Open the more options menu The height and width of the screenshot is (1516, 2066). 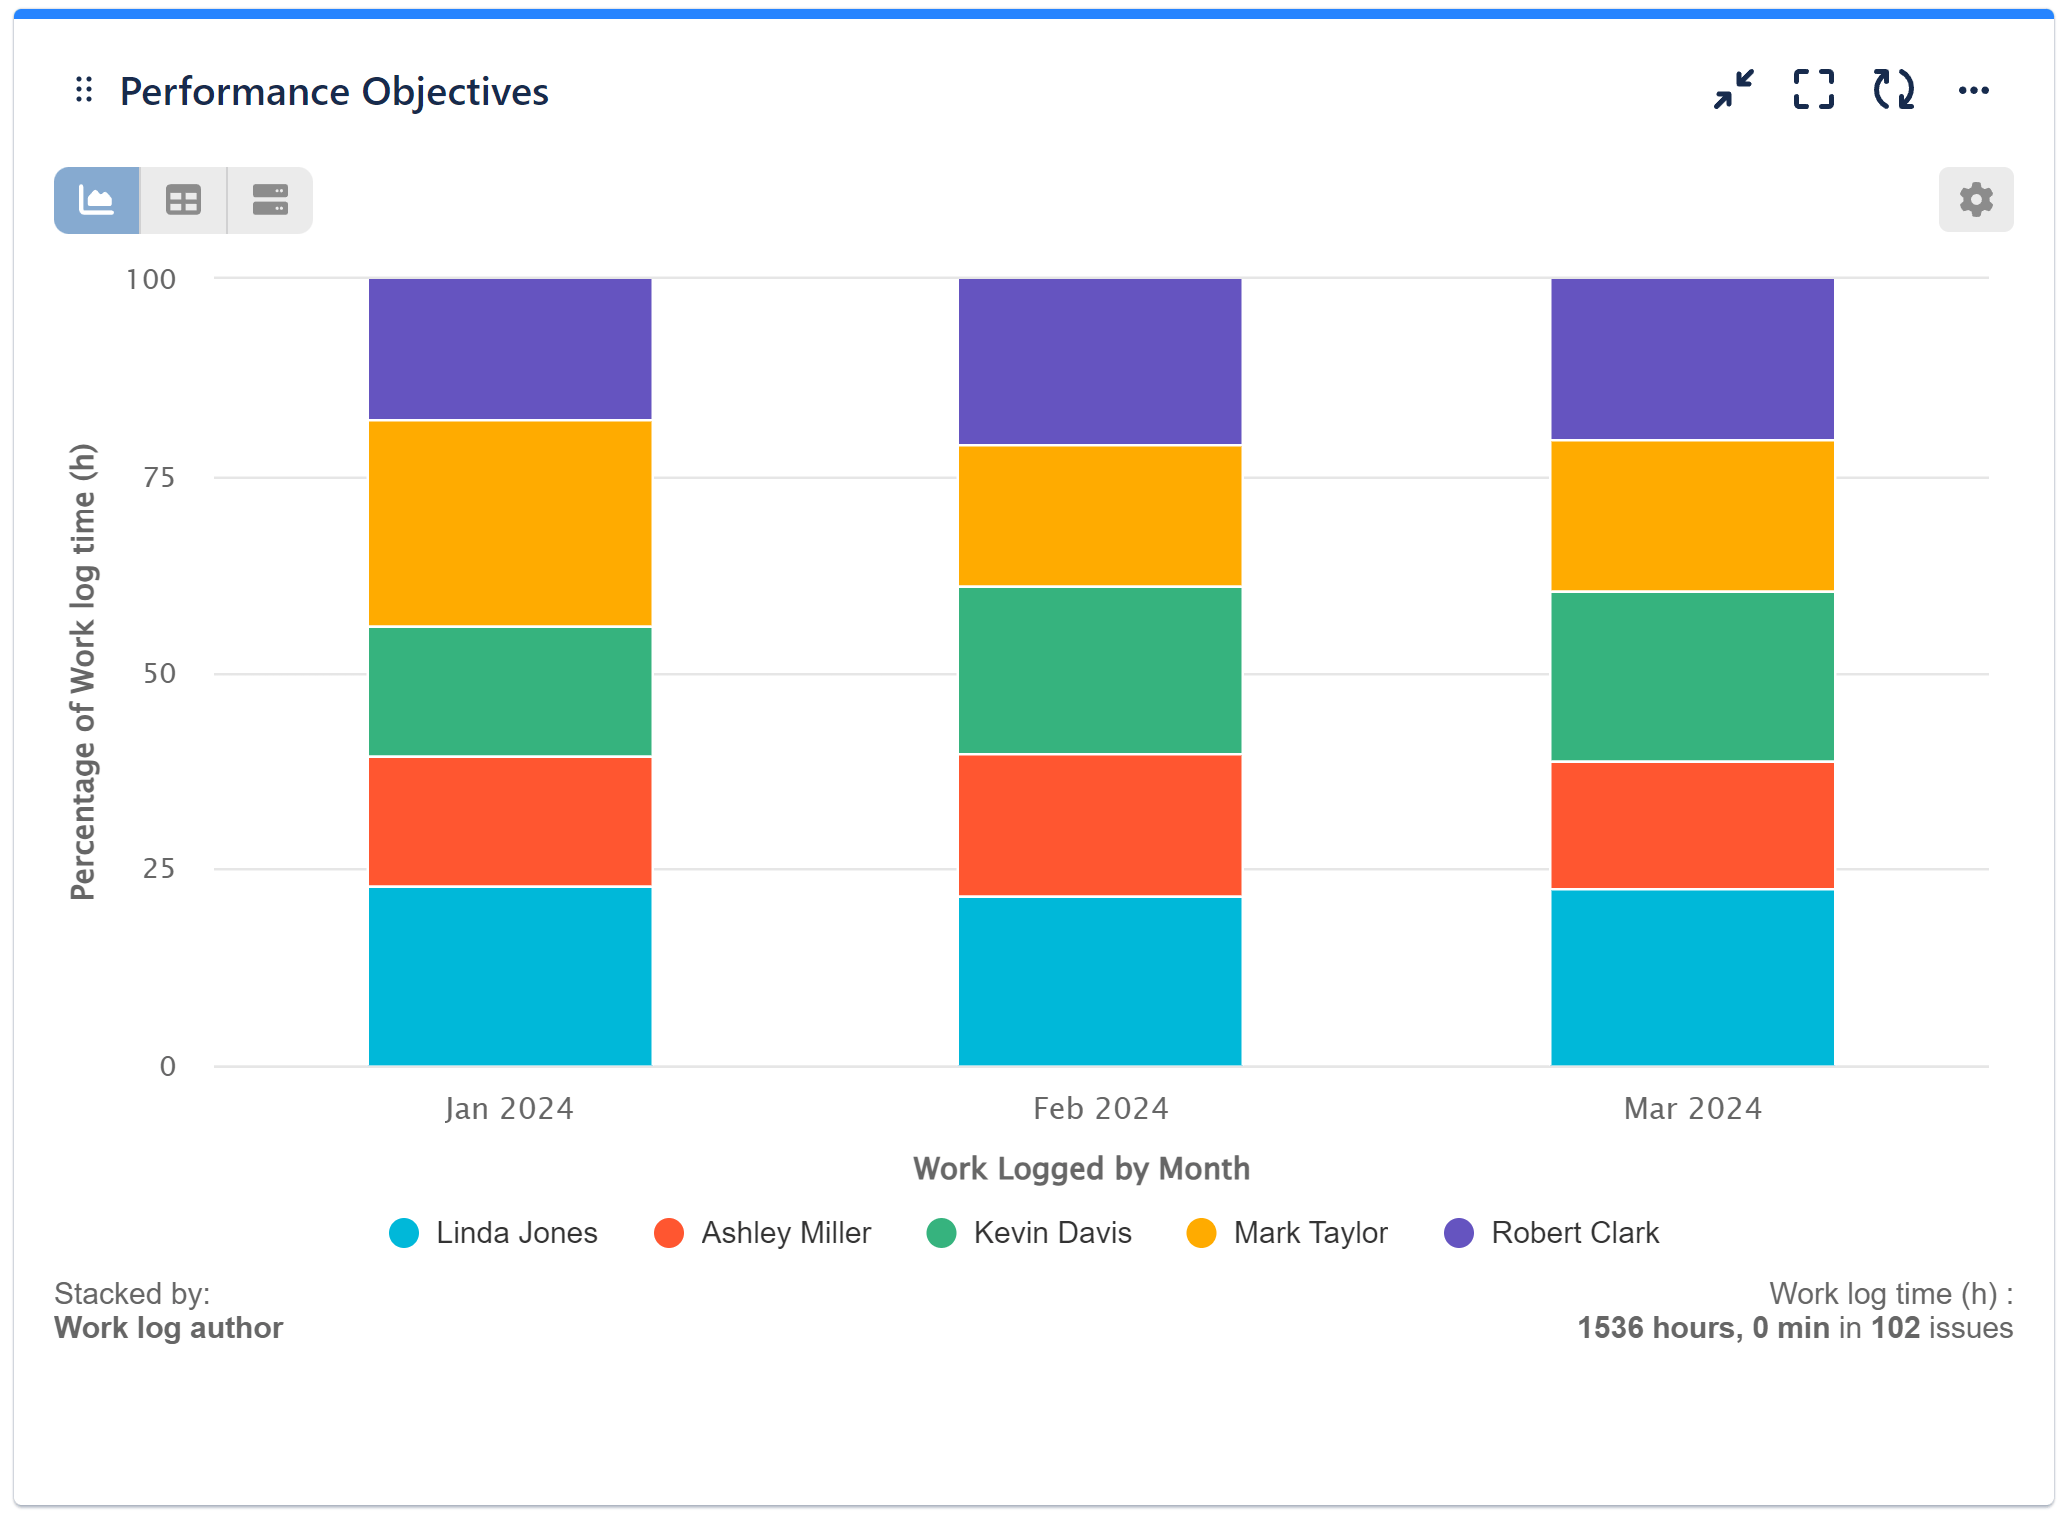1974,90
